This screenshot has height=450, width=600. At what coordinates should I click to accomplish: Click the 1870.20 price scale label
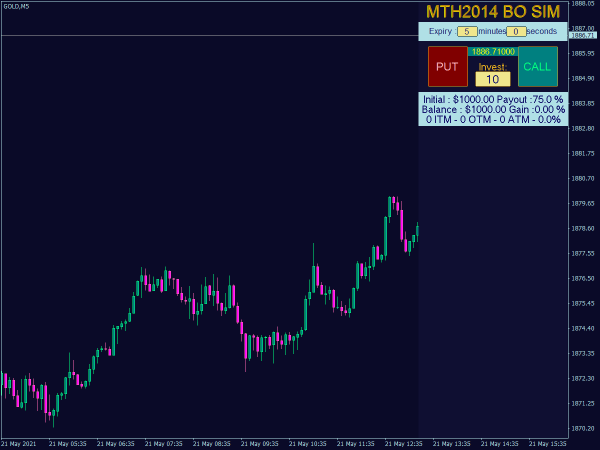pos(583,428)
